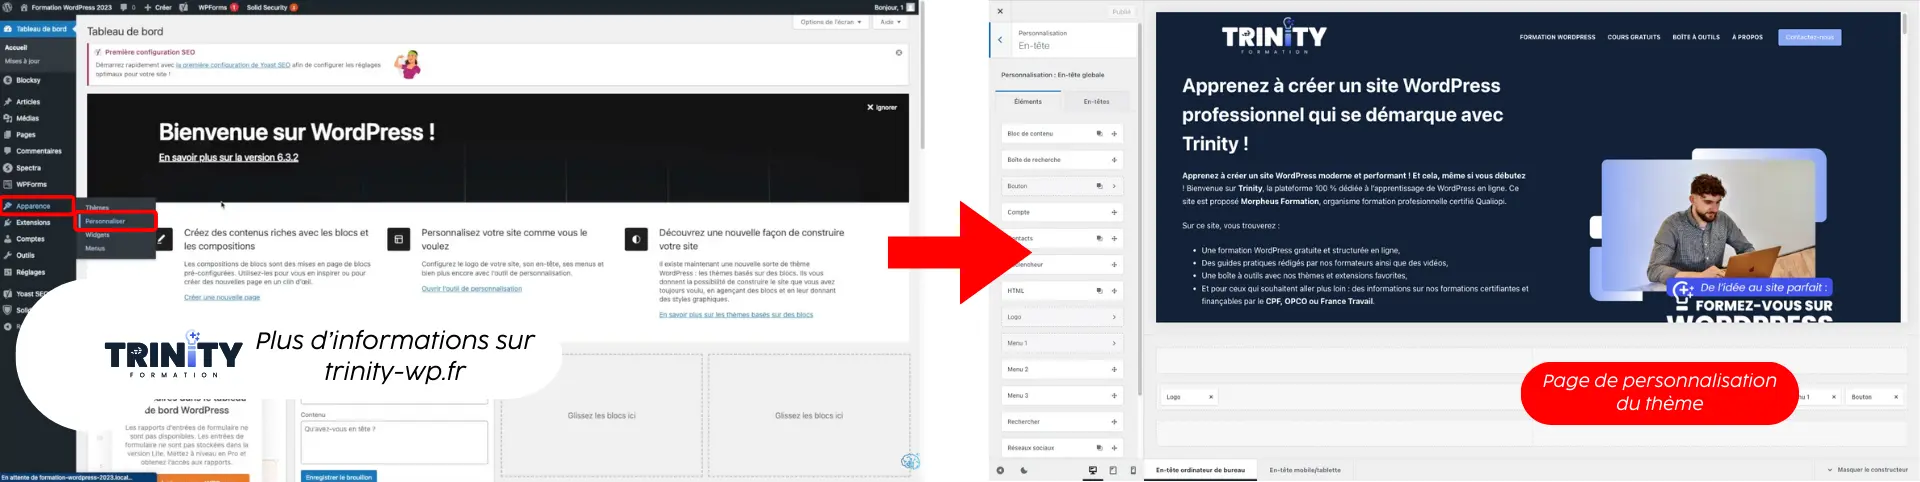Click move icon on the Boîte de recherche row
The image size is (1920, 482).
1114,160
